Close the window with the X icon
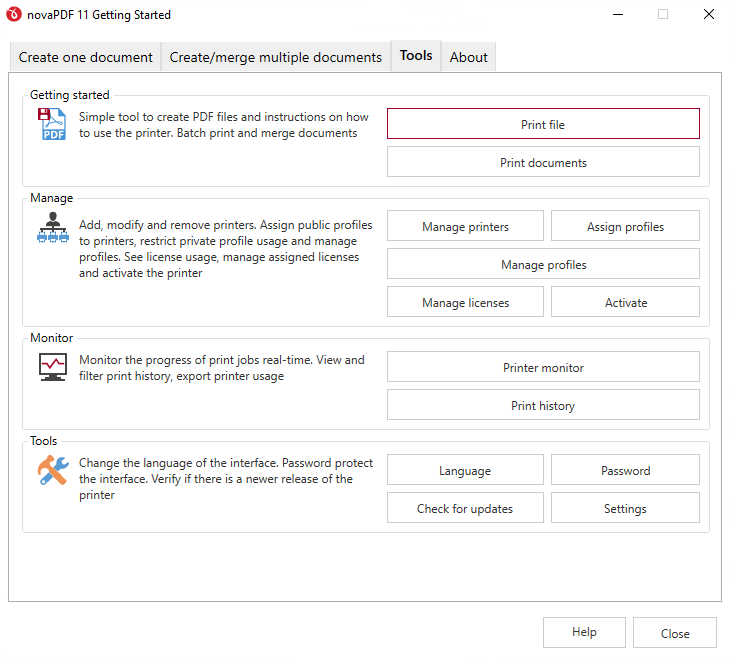Screen dimensions: 731x661 [x=709, y=14]
